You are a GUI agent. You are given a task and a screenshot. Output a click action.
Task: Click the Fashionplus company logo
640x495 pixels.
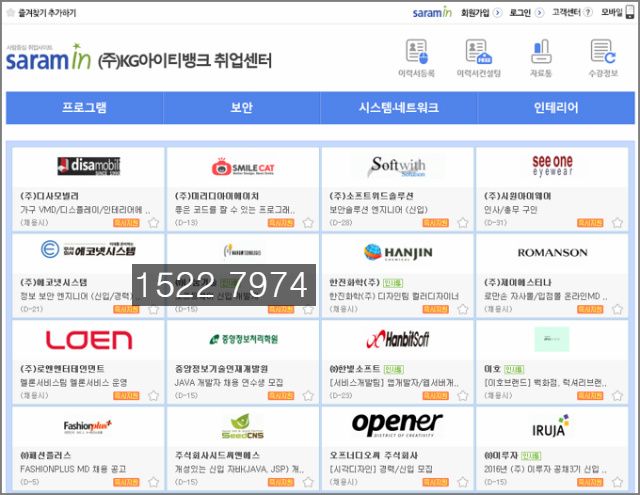pyautogui.click(x=88, y=426)
